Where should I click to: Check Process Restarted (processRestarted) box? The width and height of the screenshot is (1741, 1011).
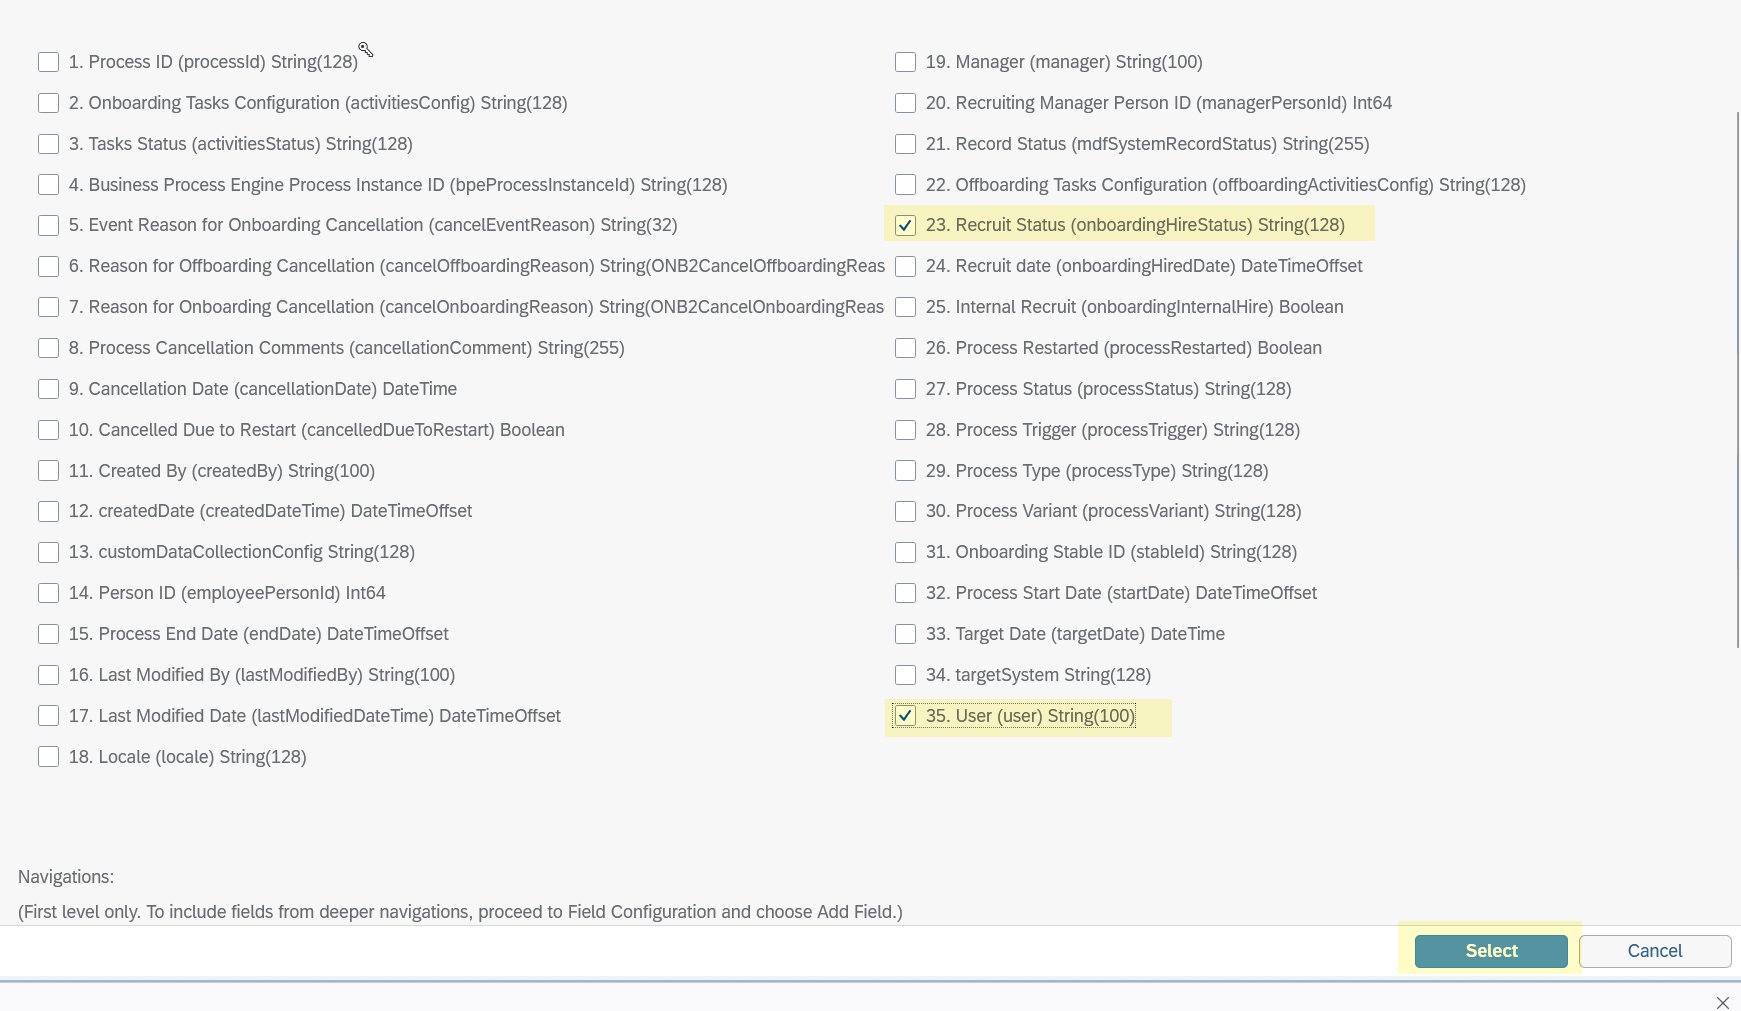(x=905, y=348)
